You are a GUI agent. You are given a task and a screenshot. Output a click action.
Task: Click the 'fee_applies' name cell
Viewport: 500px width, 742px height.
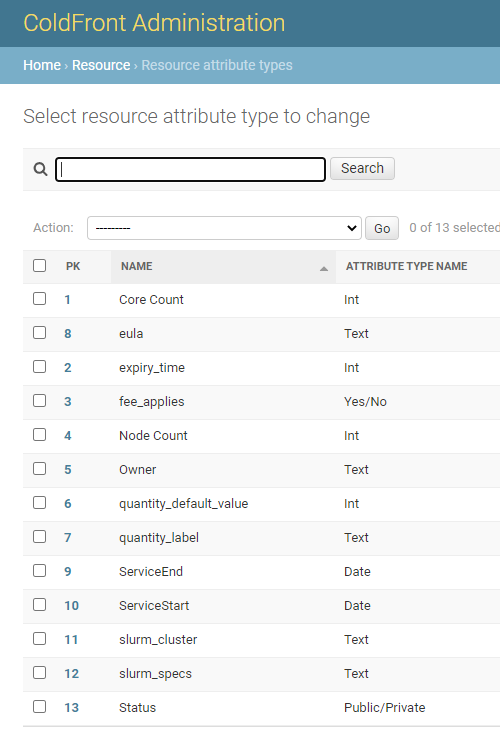click(151, 402)
